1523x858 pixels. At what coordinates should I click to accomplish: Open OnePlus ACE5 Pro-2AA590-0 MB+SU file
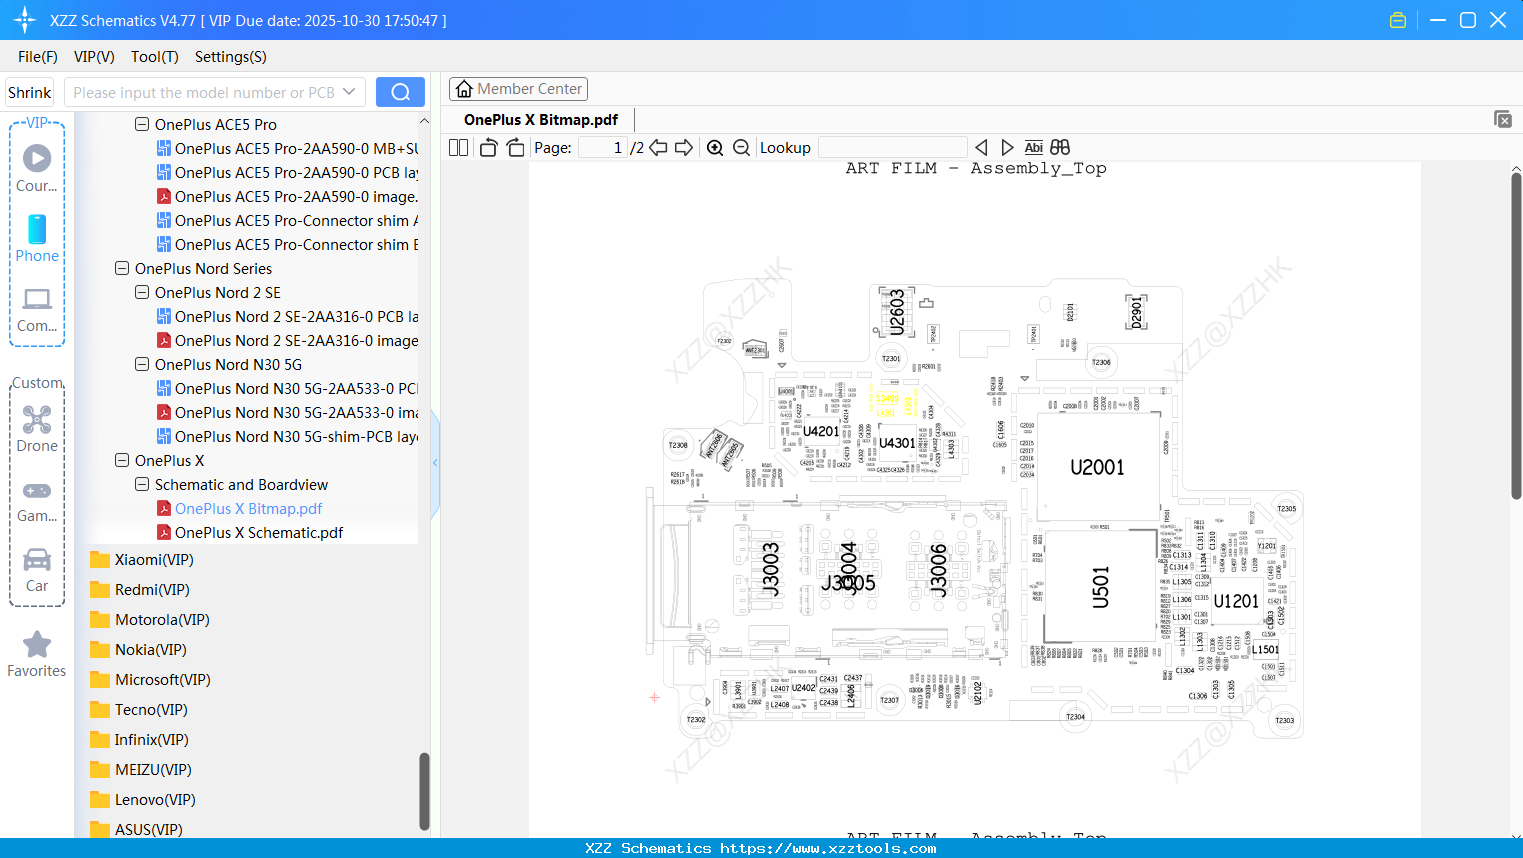click(x=287, y=149)
